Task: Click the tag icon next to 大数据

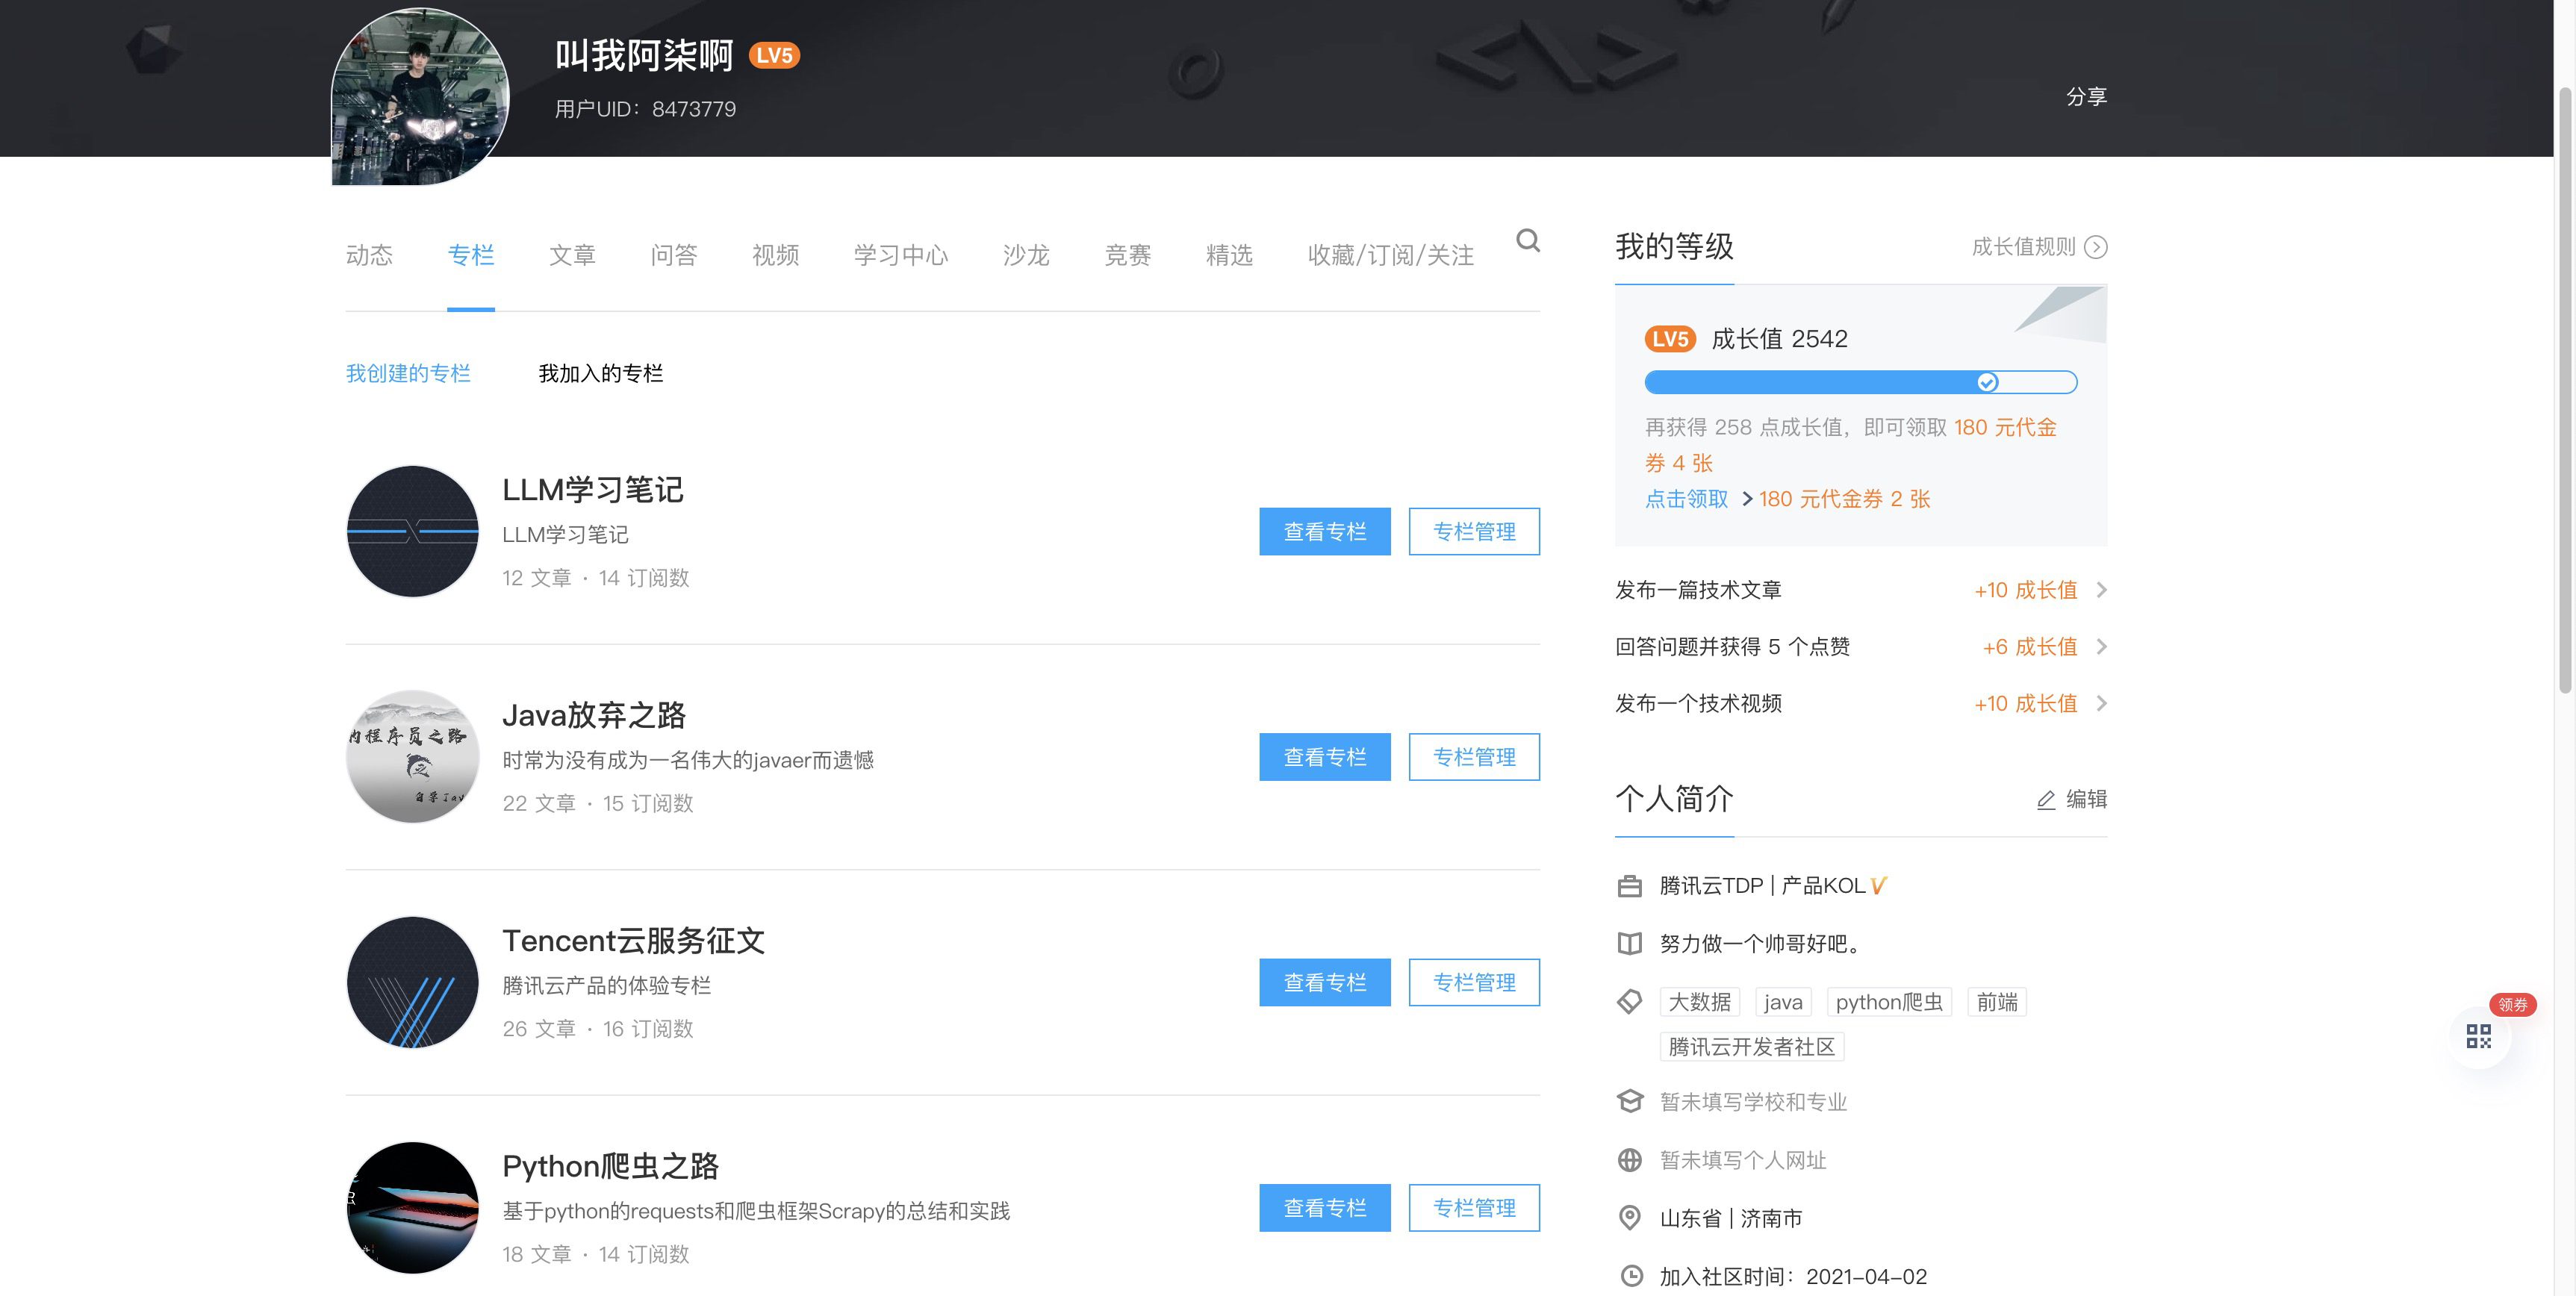Action: (x=1629, y=1001)
